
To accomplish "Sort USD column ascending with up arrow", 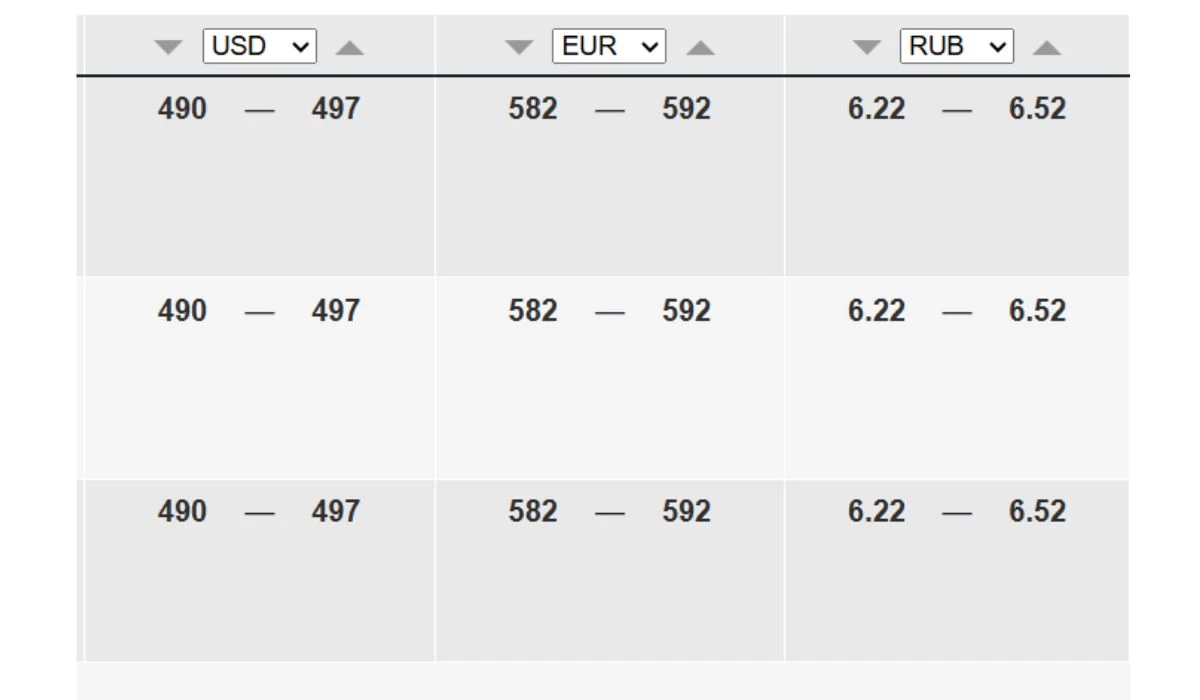I will point(349,47).
